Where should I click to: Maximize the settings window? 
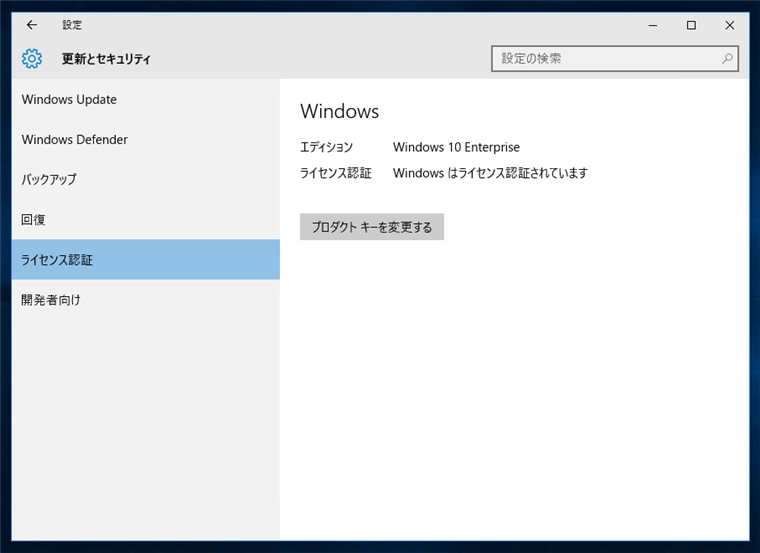691,25
